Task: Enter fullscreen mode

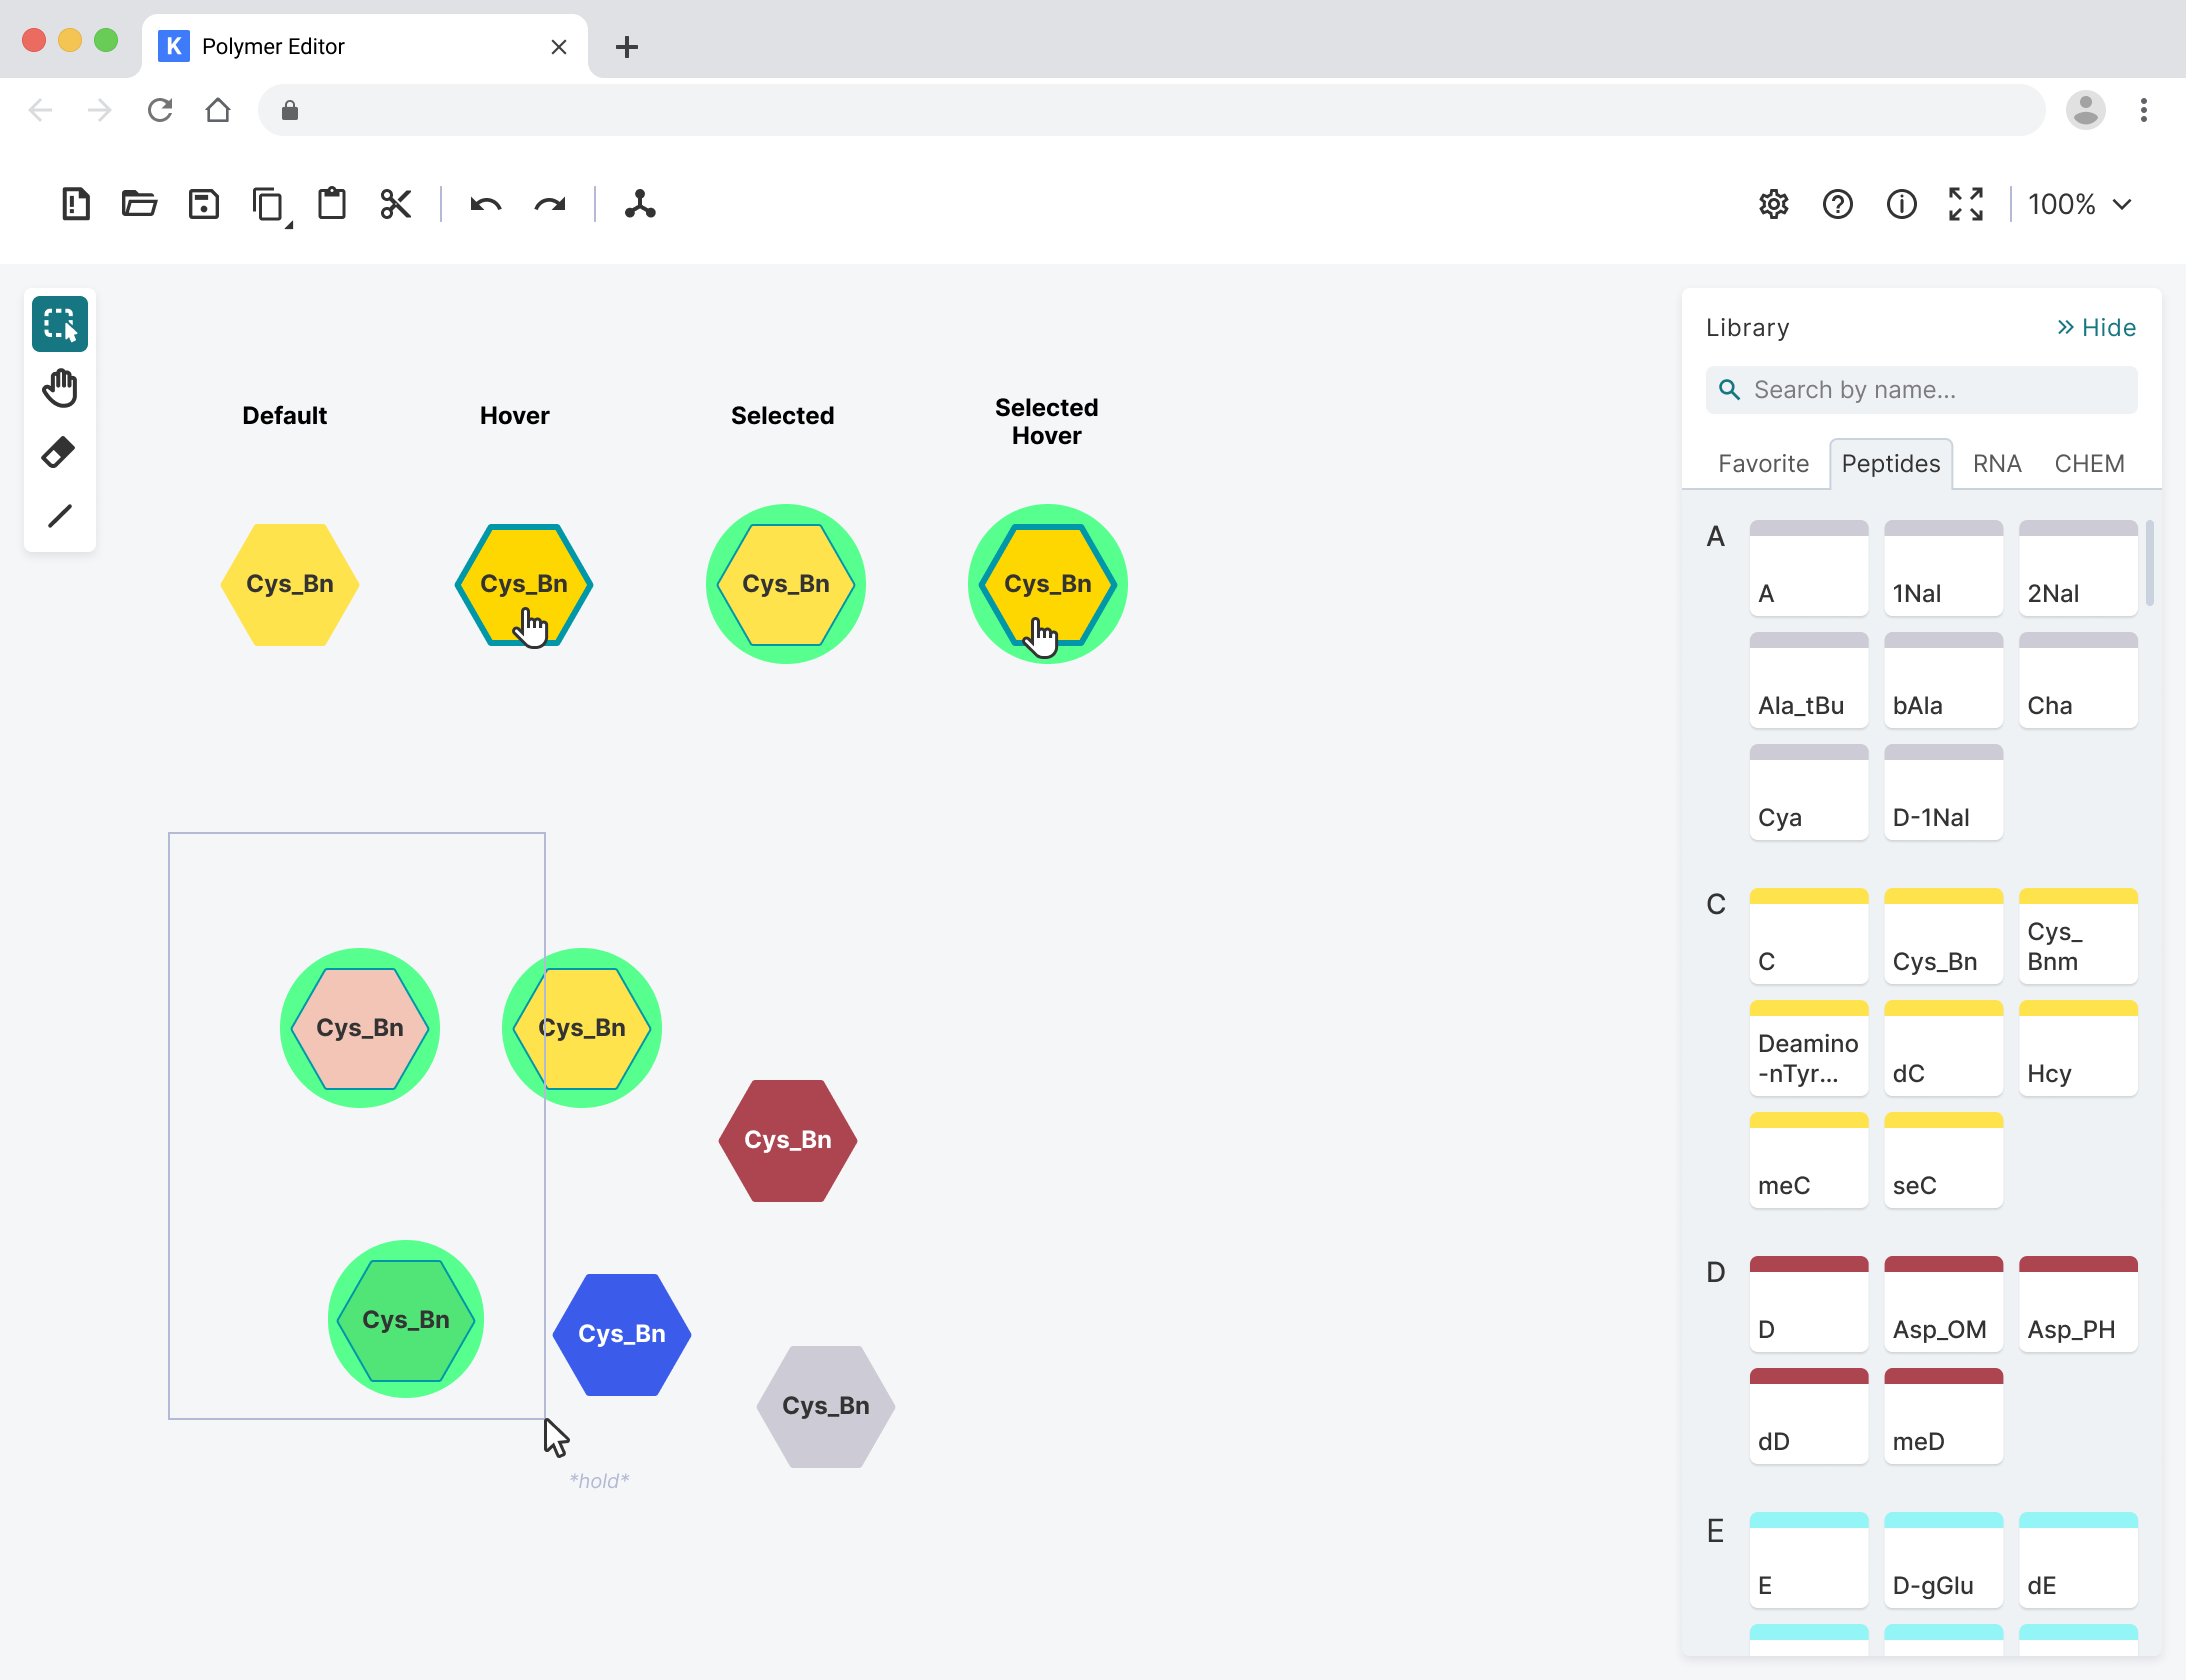Action: click(1966, 204)
